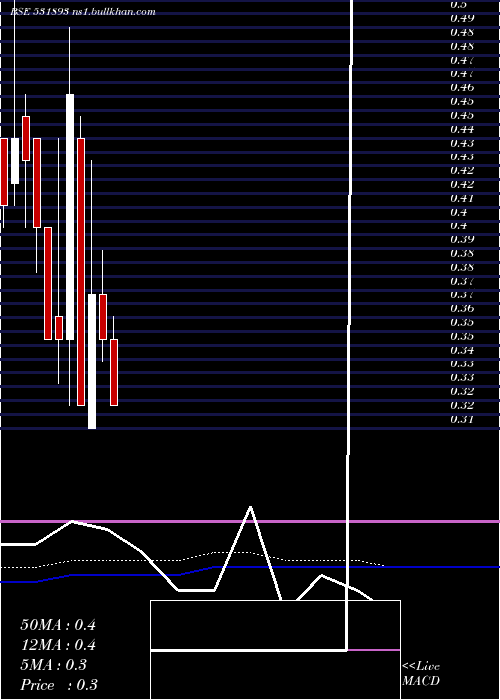Click the 5MA : 0.3 value

pos(54,665)
